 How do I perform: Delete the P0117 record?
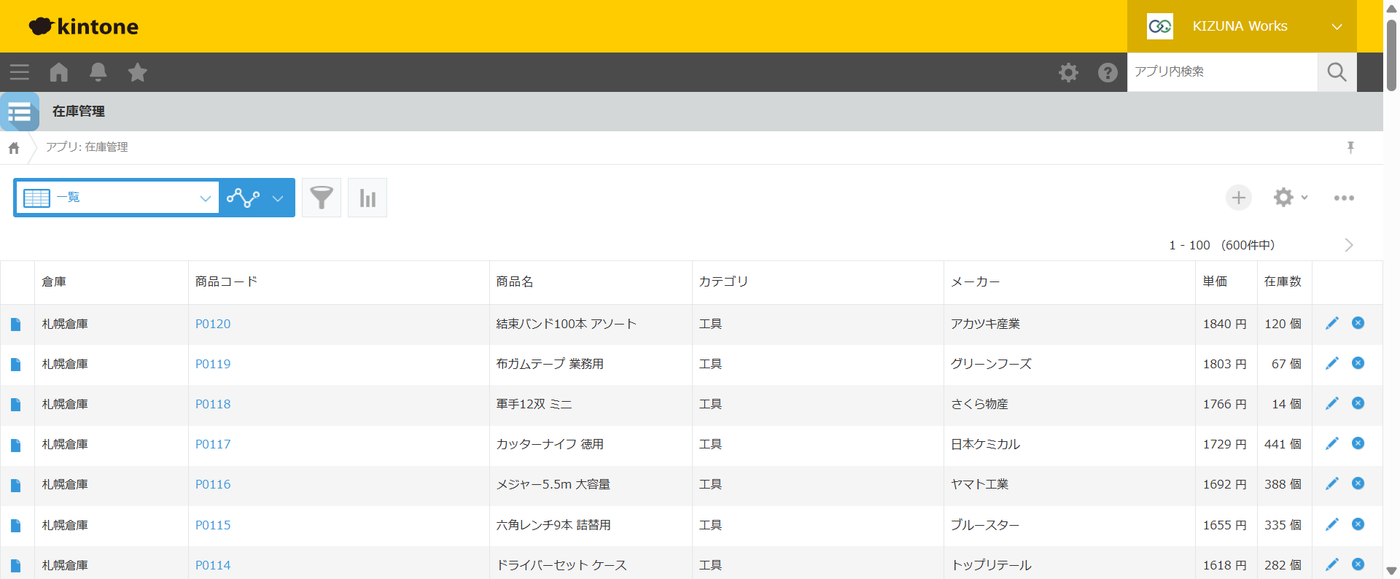(1358, 443)
